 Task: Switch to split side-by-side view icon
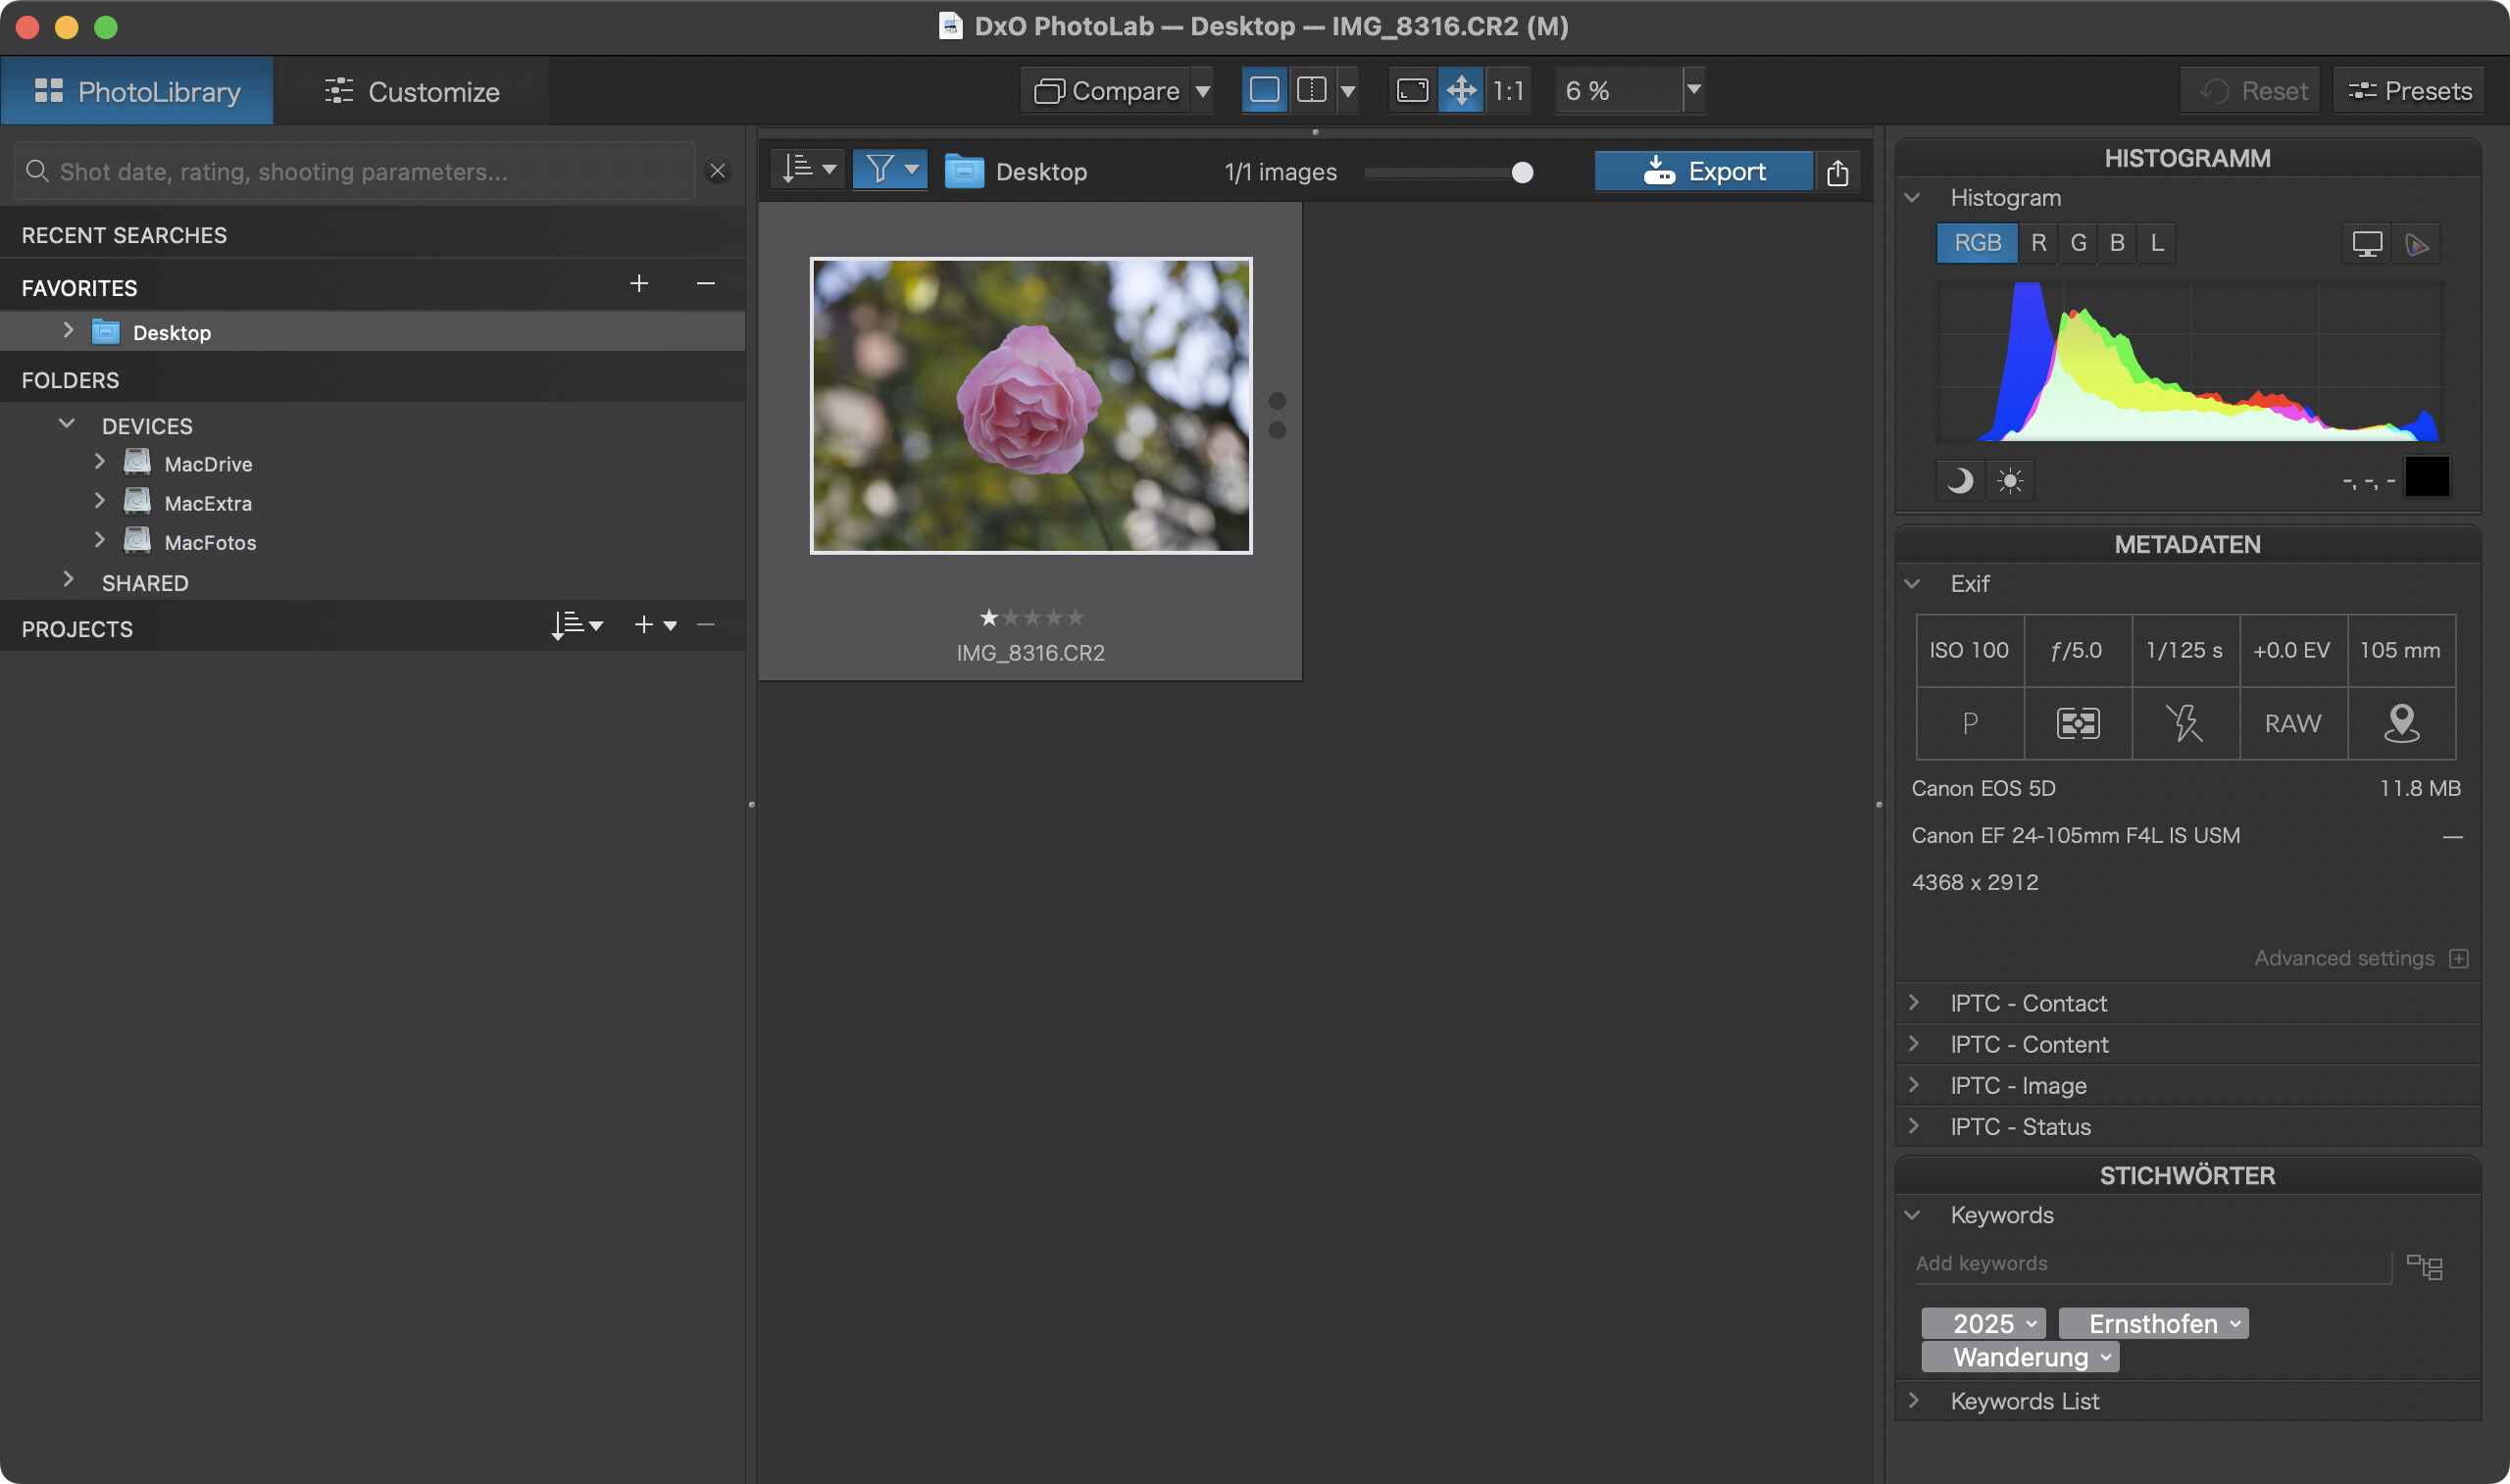(x=1311, y=91)
